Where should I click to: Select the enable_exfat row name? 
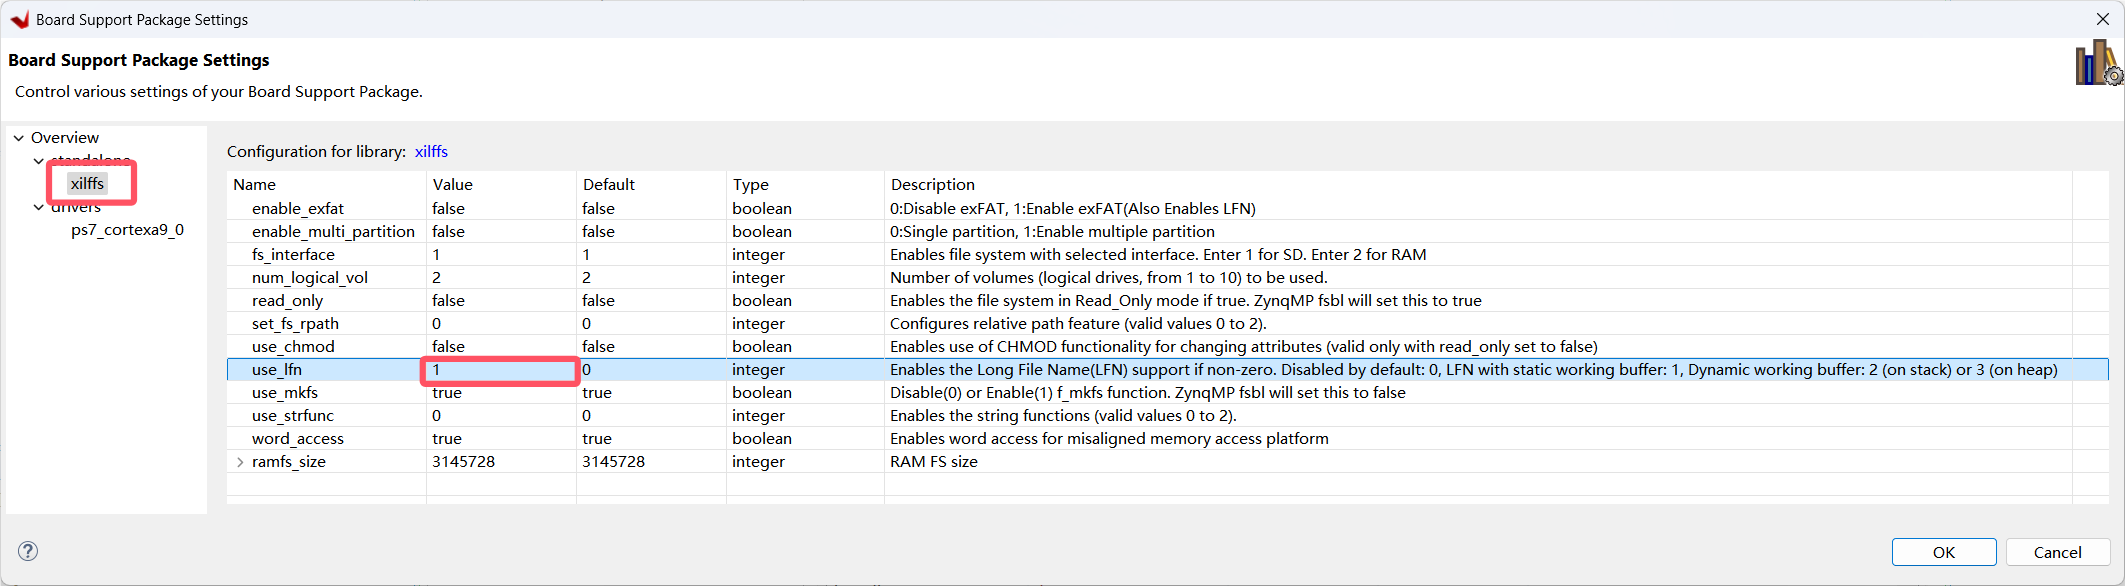coord(297,209)
